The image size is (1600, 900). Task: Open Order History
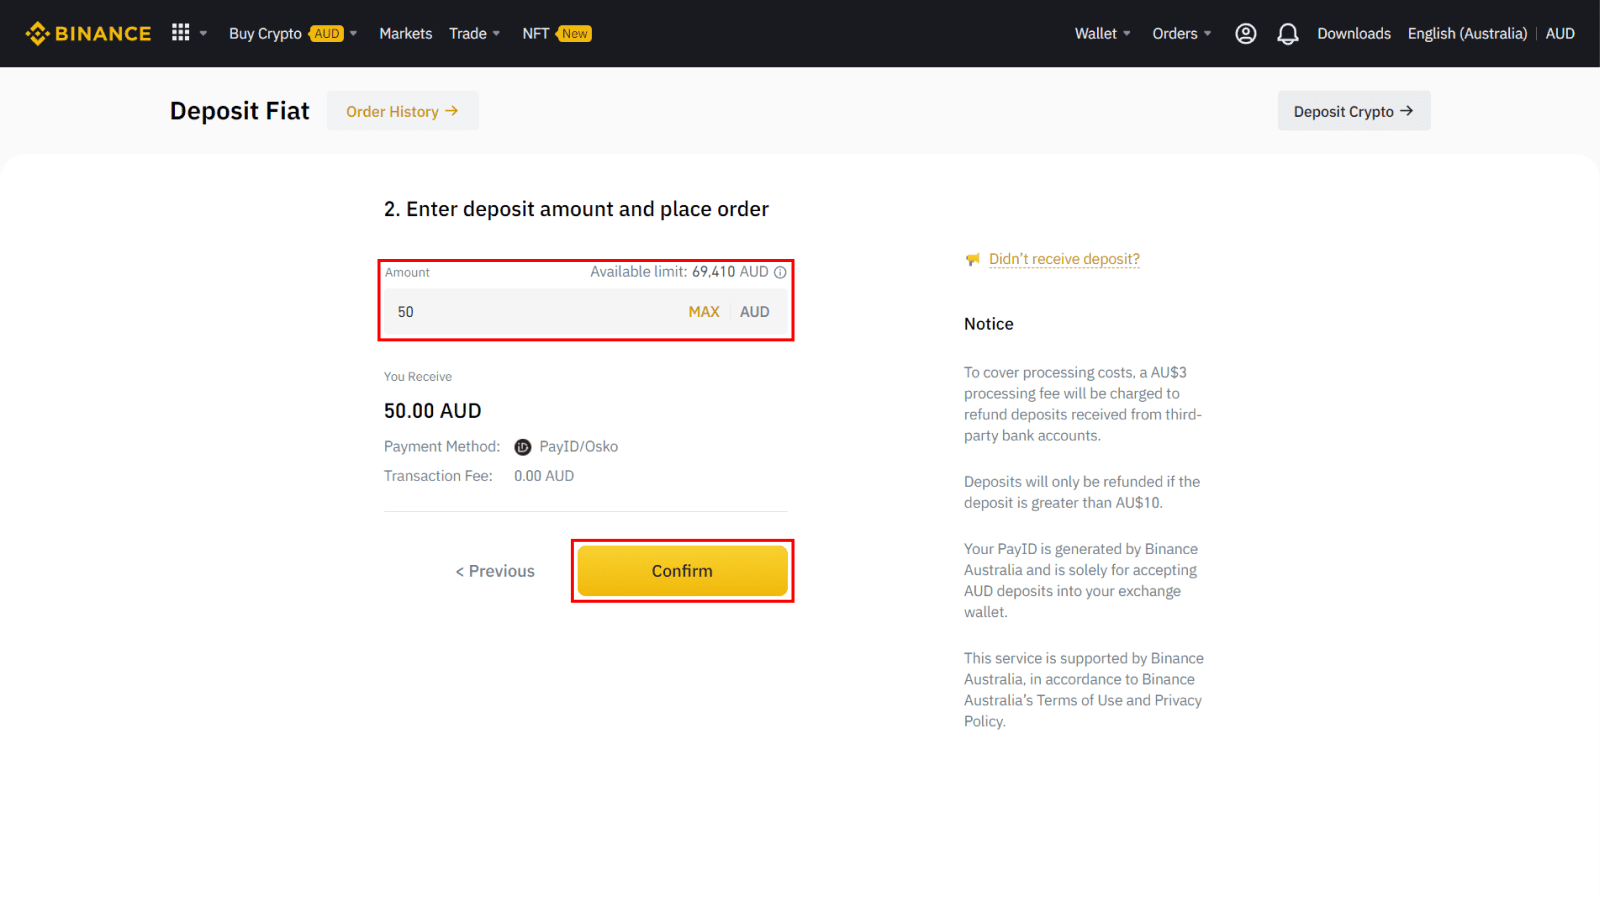pyautogui.click(x=402, y=111)
